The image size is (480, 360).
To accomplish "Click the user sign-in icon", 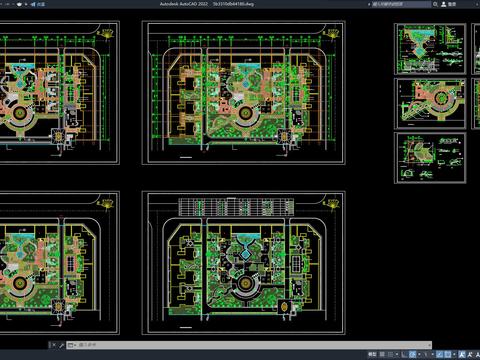I will (x=444, y=4).
